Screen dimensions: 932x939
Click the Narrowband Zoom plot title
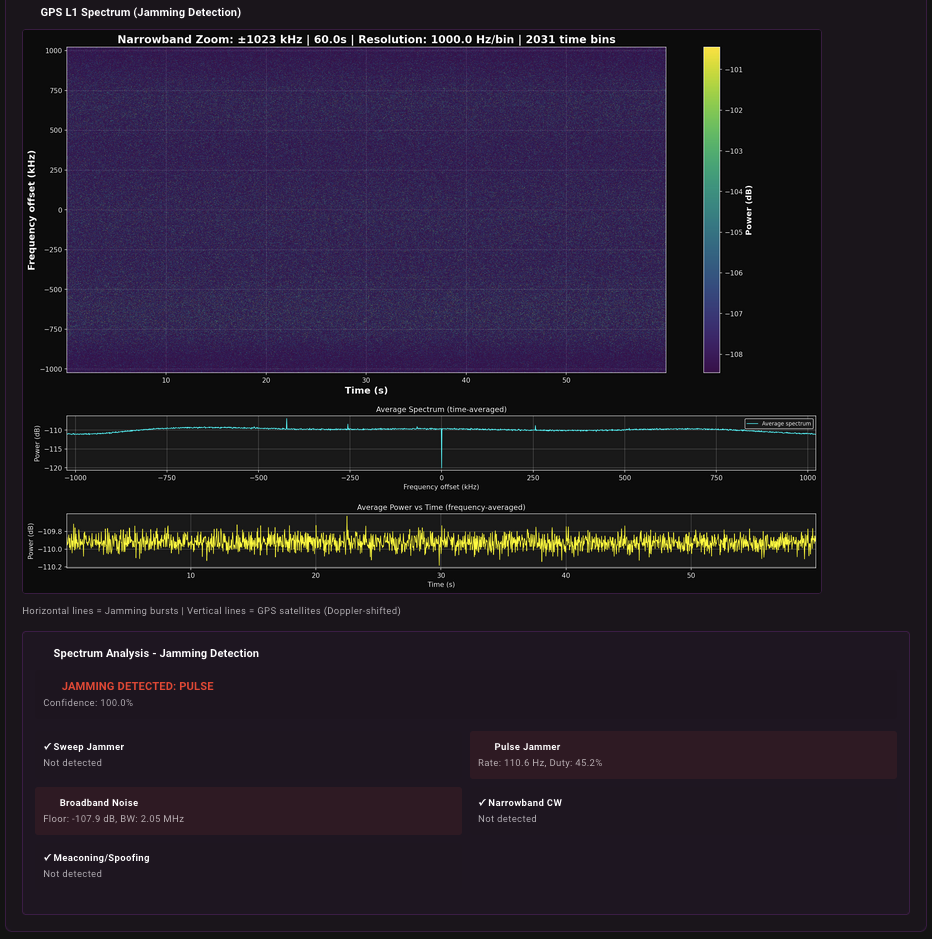tap(366, 39)
